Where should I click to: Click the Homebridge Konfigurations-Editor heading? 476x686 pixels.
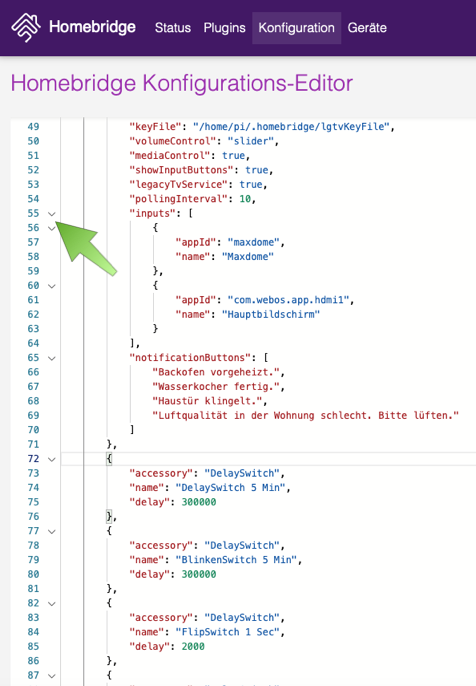coord(182,83)
